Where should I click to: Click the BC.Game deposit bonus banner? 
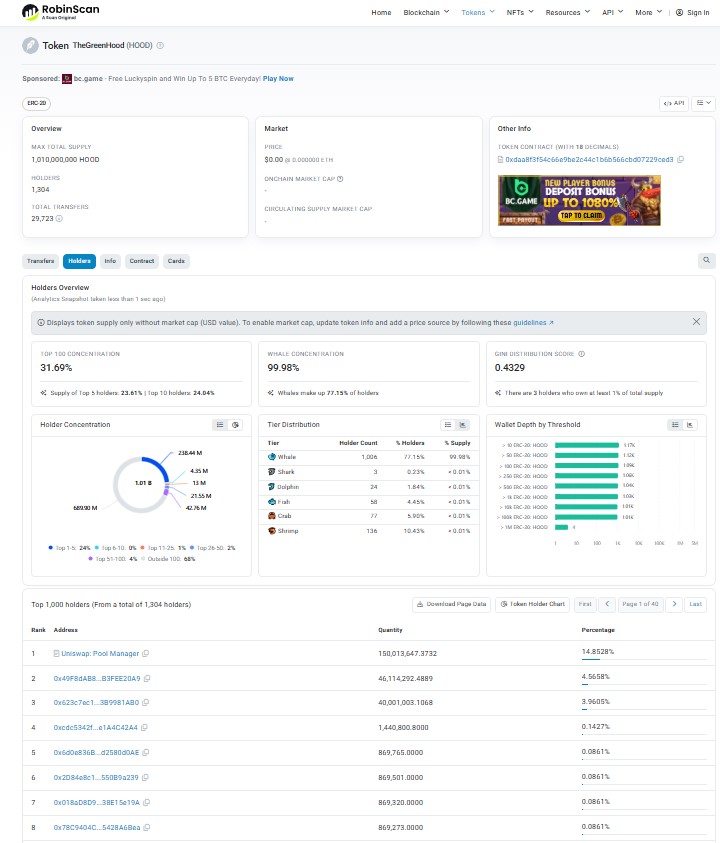pos(579,201)
